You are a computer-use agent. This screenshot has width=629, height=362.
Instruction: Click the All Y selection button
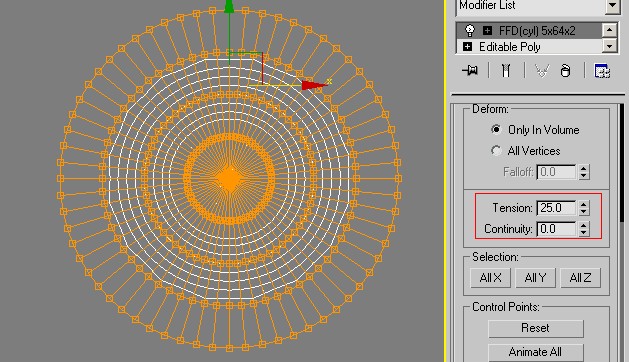535,278
